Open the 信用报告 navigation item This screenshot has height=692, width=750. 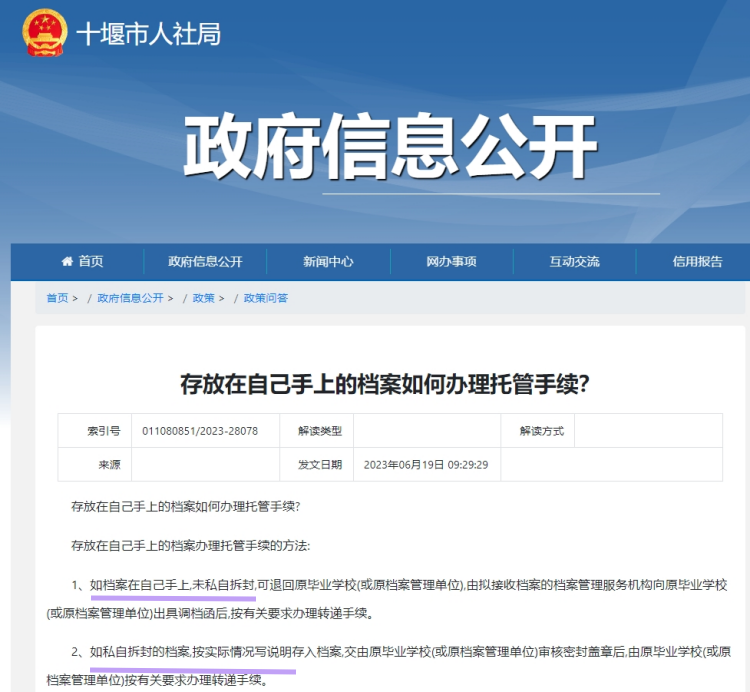697,262
